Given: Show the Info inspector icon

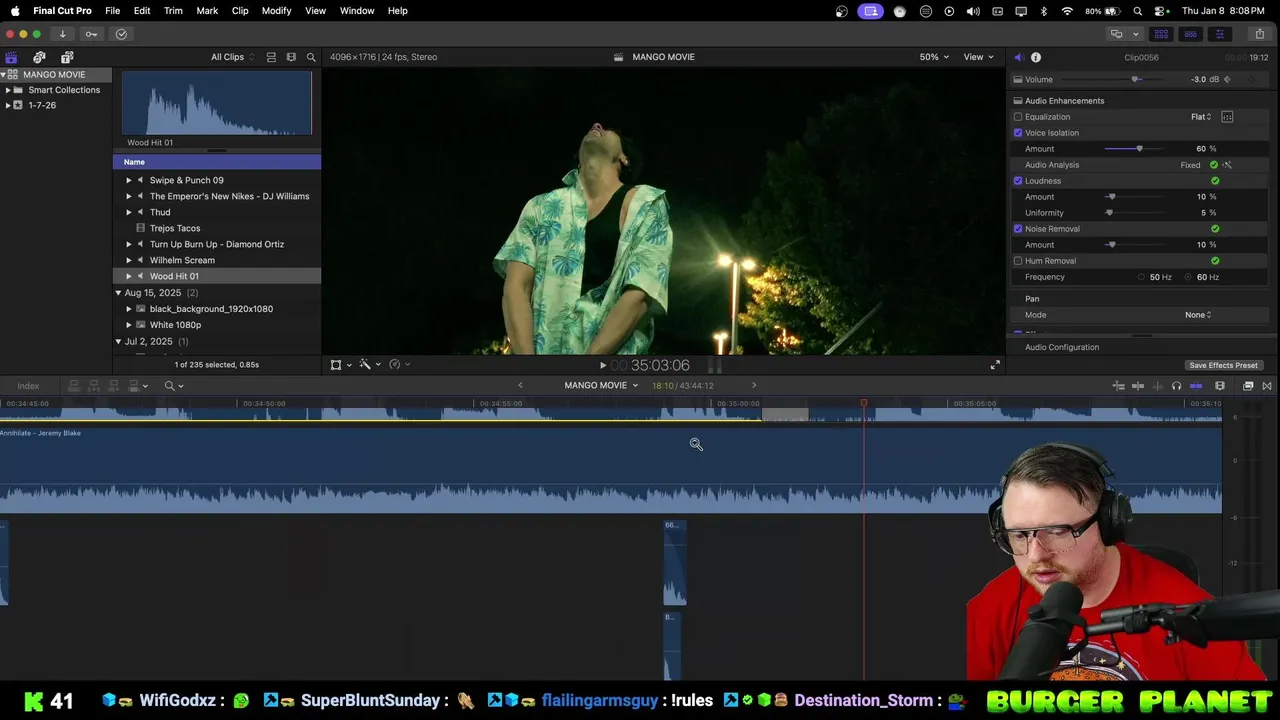Looking at the screenshot, I should coord(1036,57).
